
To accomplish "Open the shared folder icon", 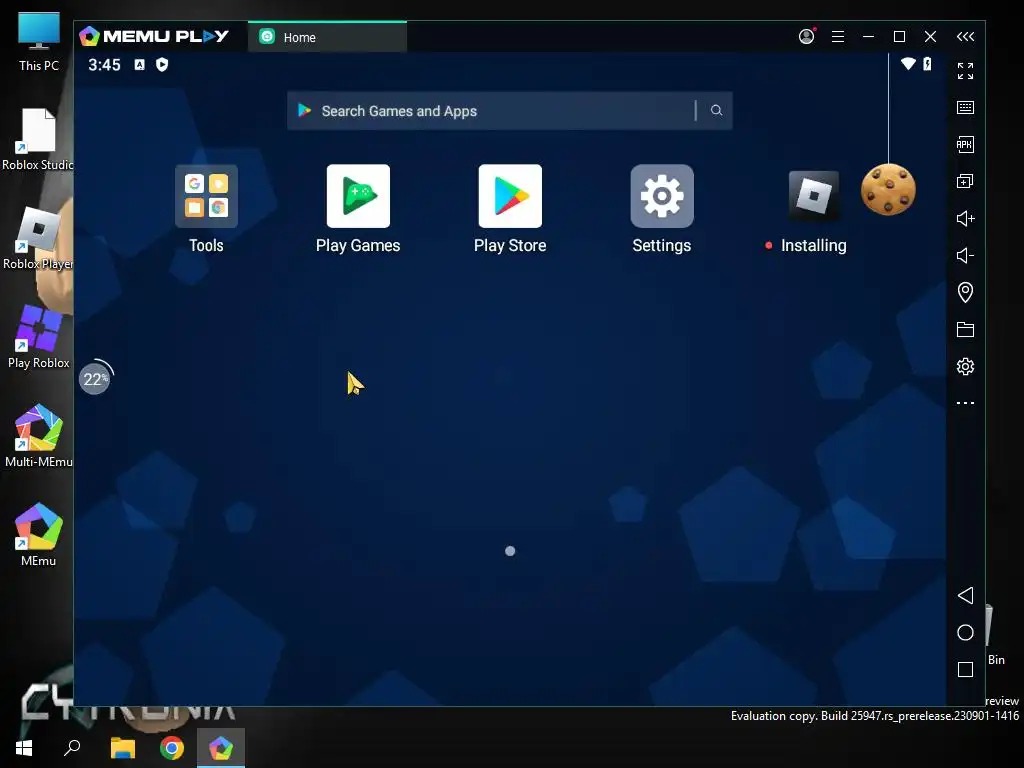I will [965, 329].
